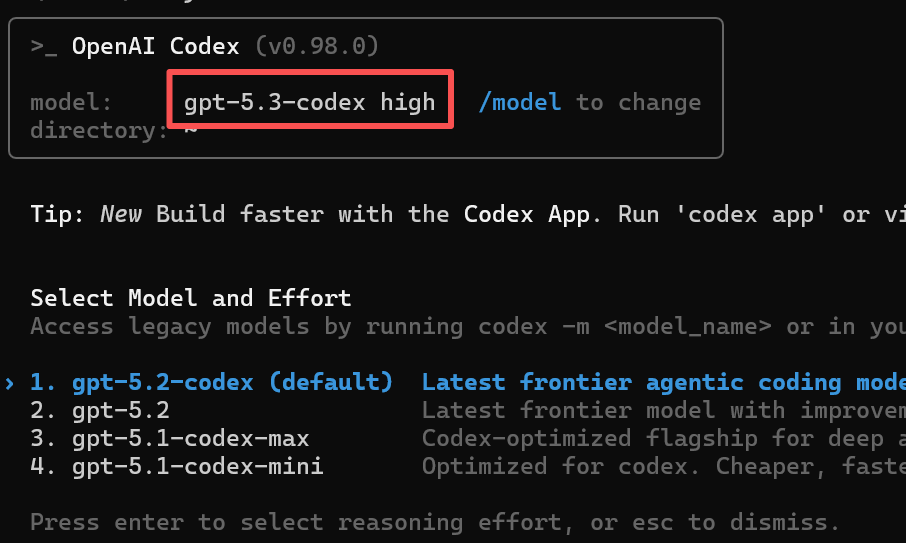906x543 pixels.
Task: Click the /model command text
Action: coord(519,102)
